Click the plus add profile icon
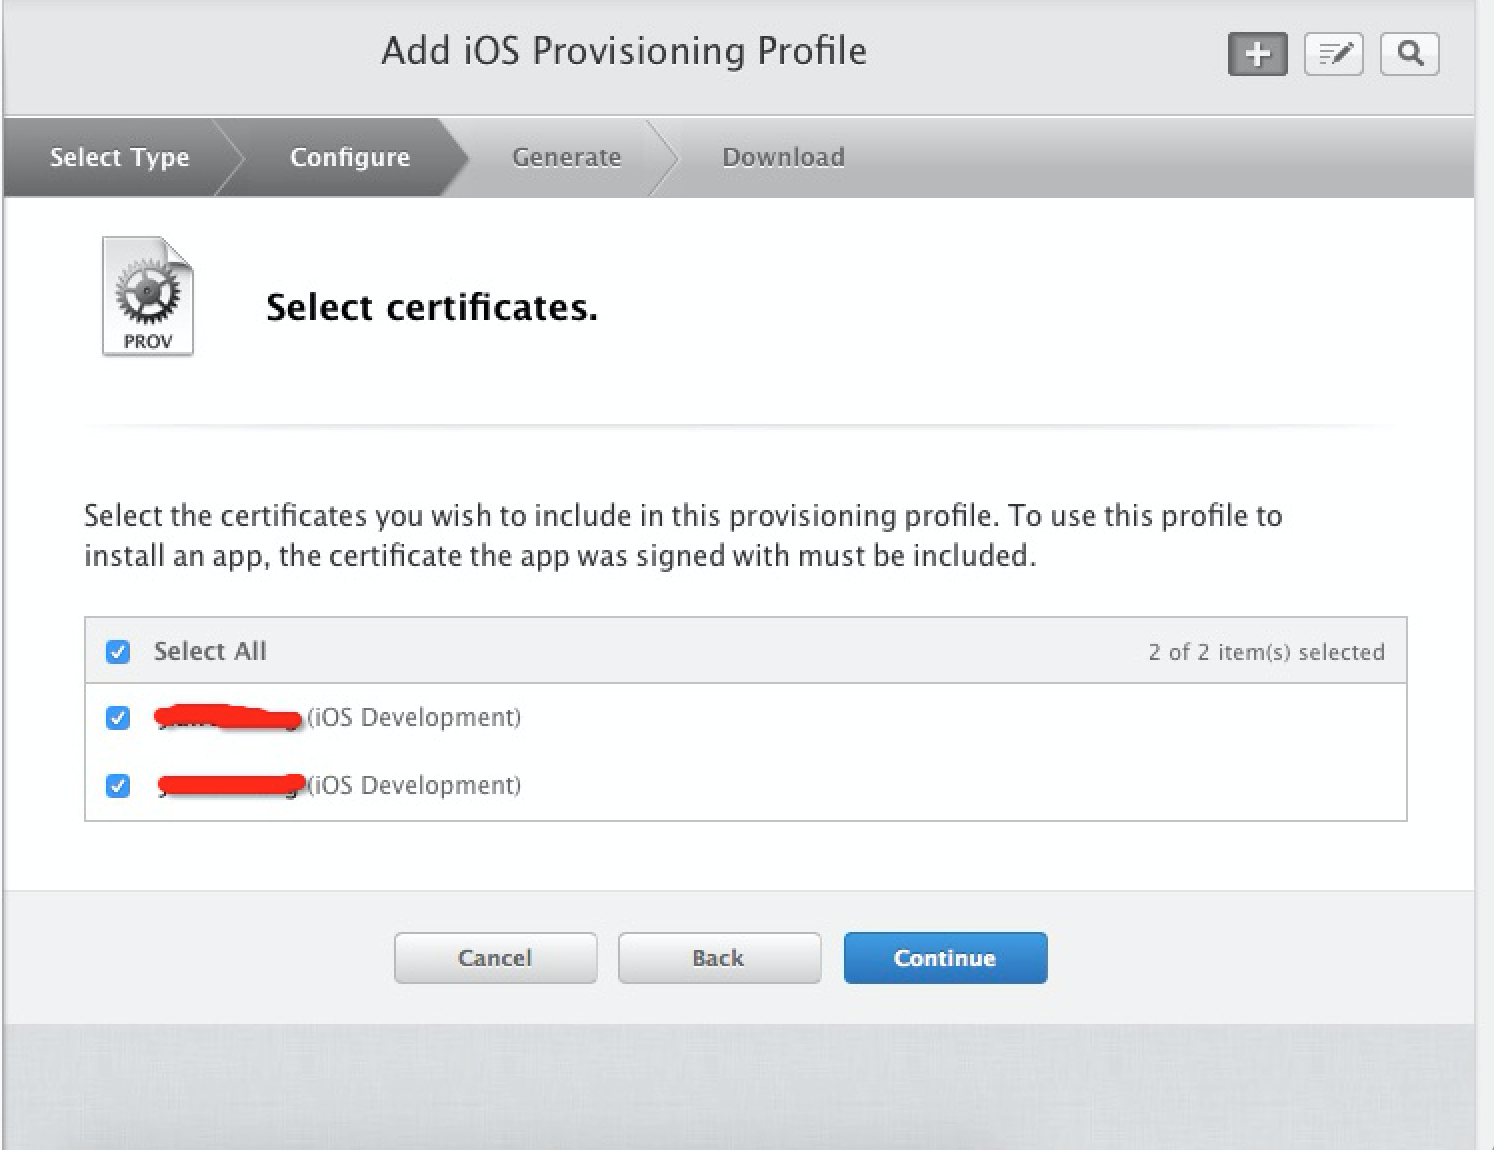1494x1150 pixels. click(1257, 54)
